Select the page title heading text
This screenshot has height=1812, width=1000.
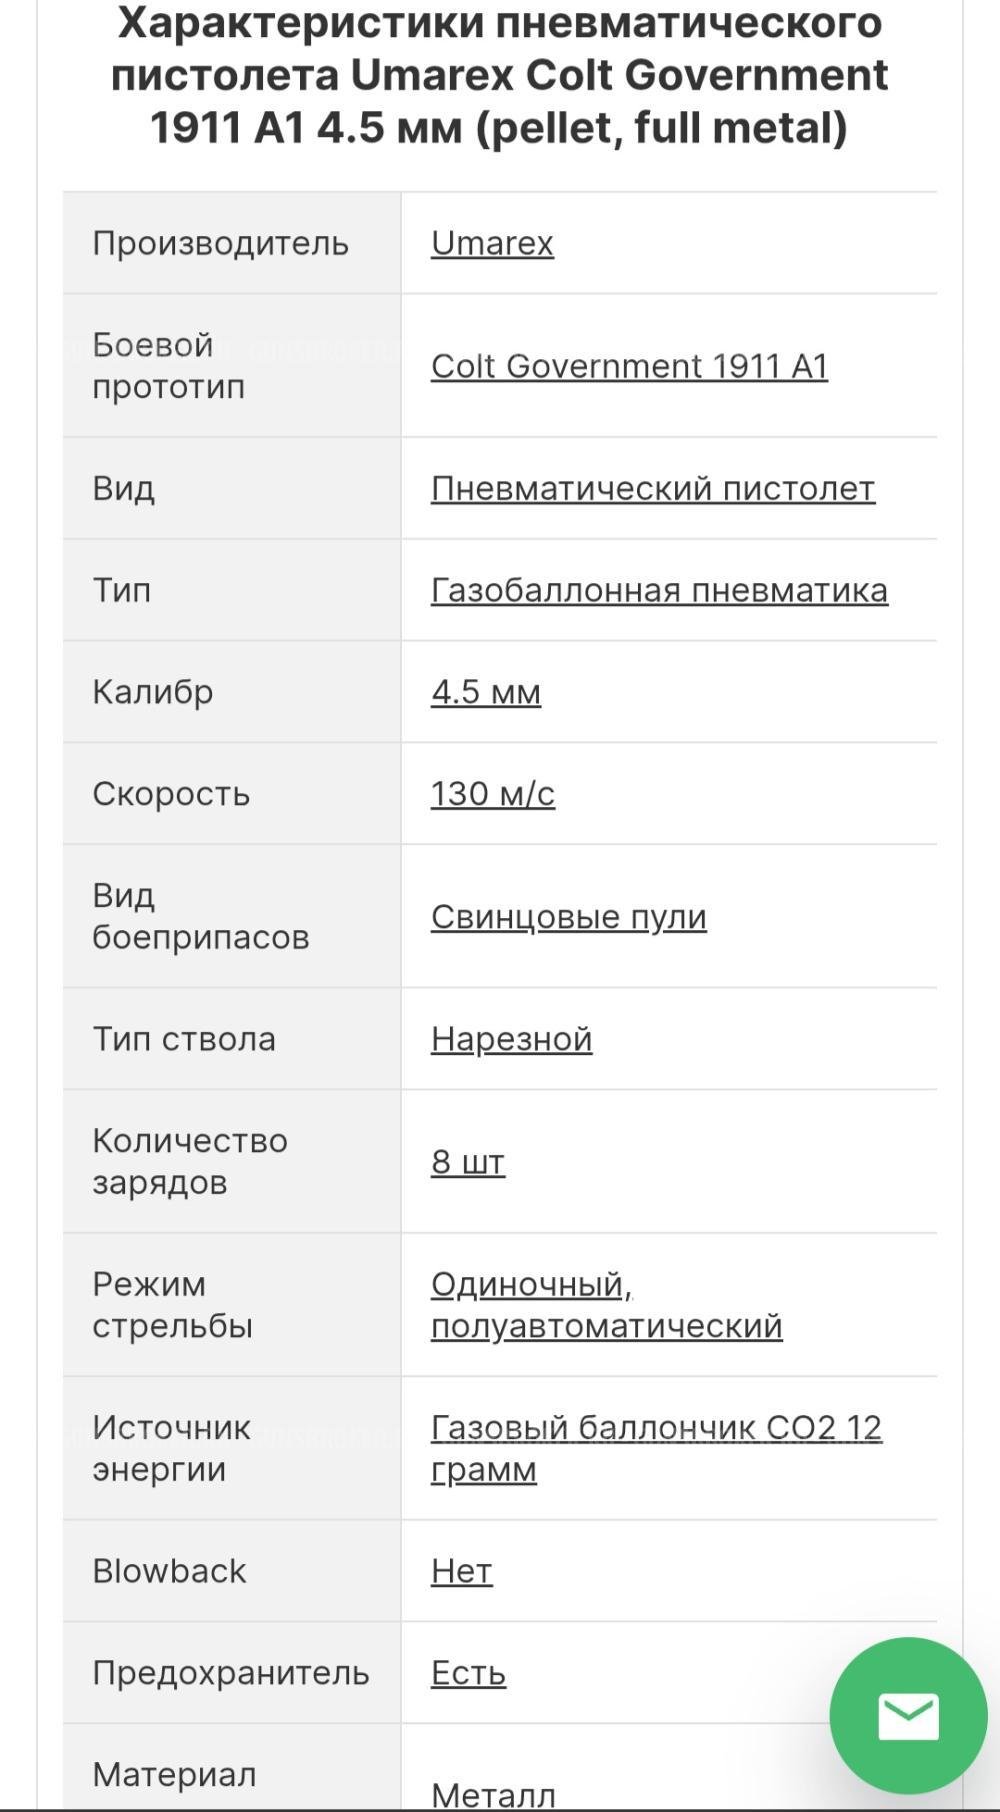pos(500,73)
